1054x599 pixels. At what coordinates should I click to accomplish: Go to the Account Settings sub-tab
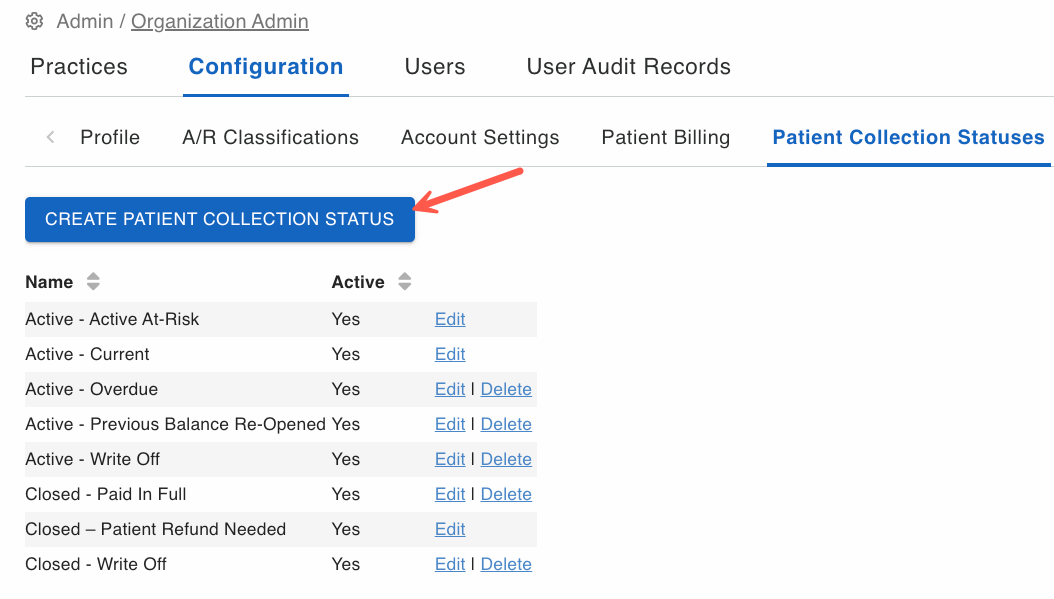[x=480, y=137]
